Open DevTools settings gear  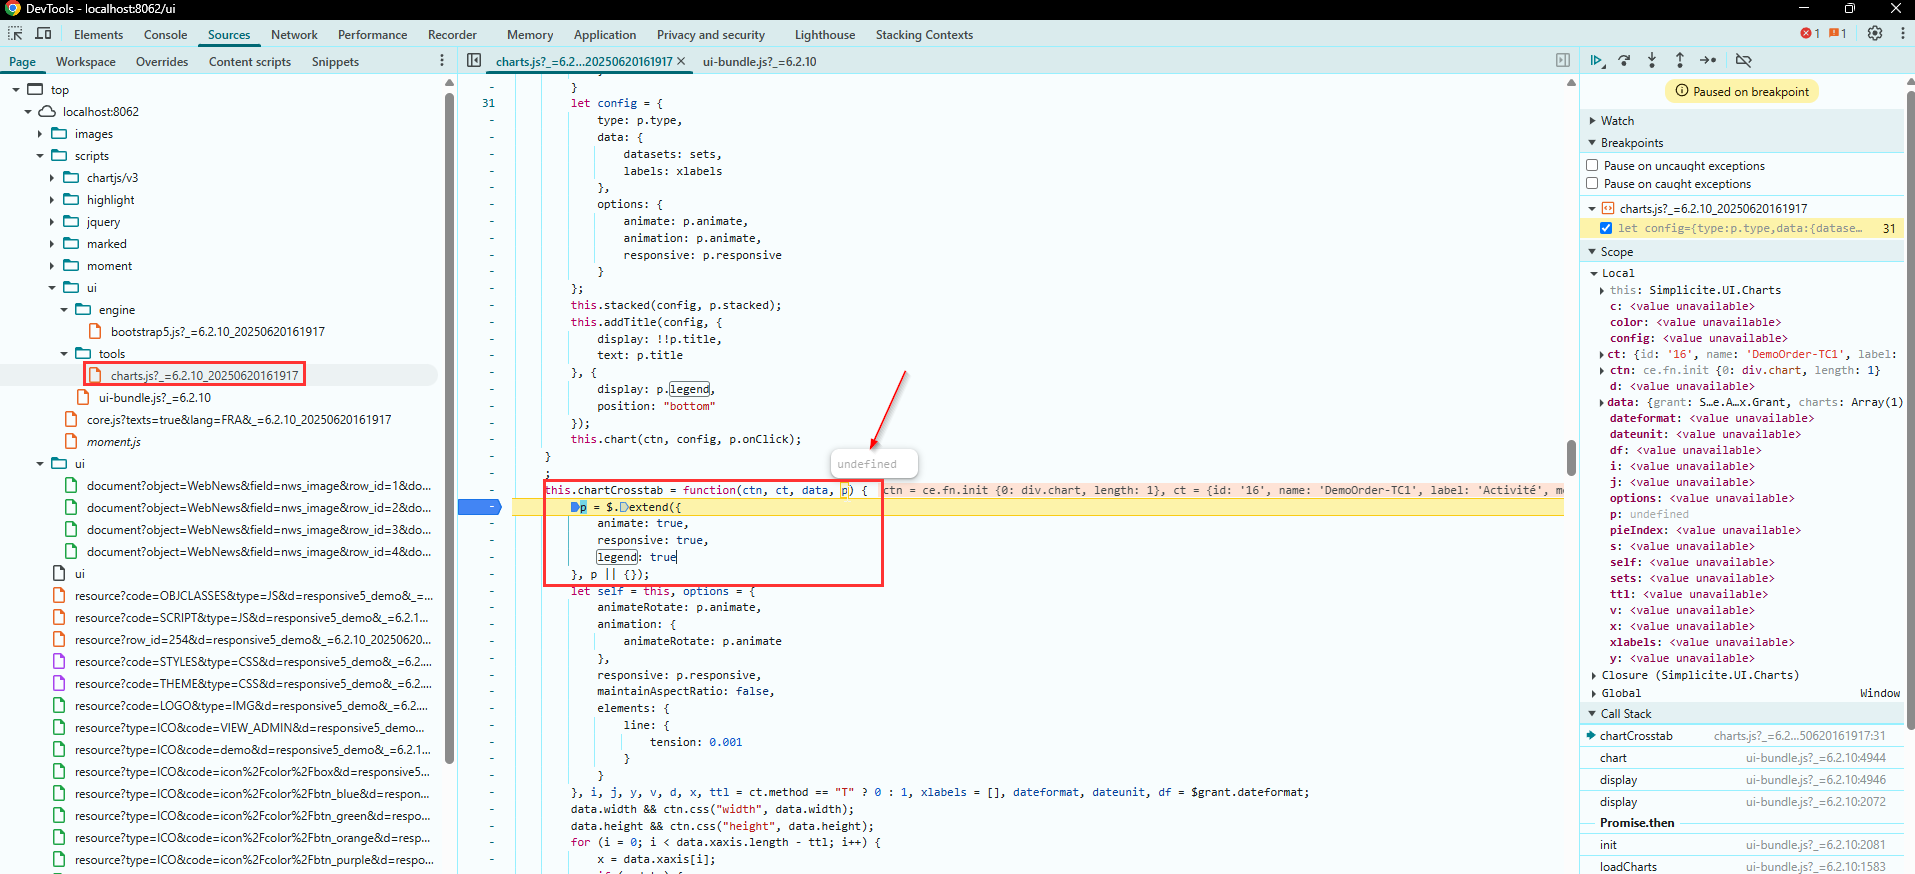click(1875, 33)
